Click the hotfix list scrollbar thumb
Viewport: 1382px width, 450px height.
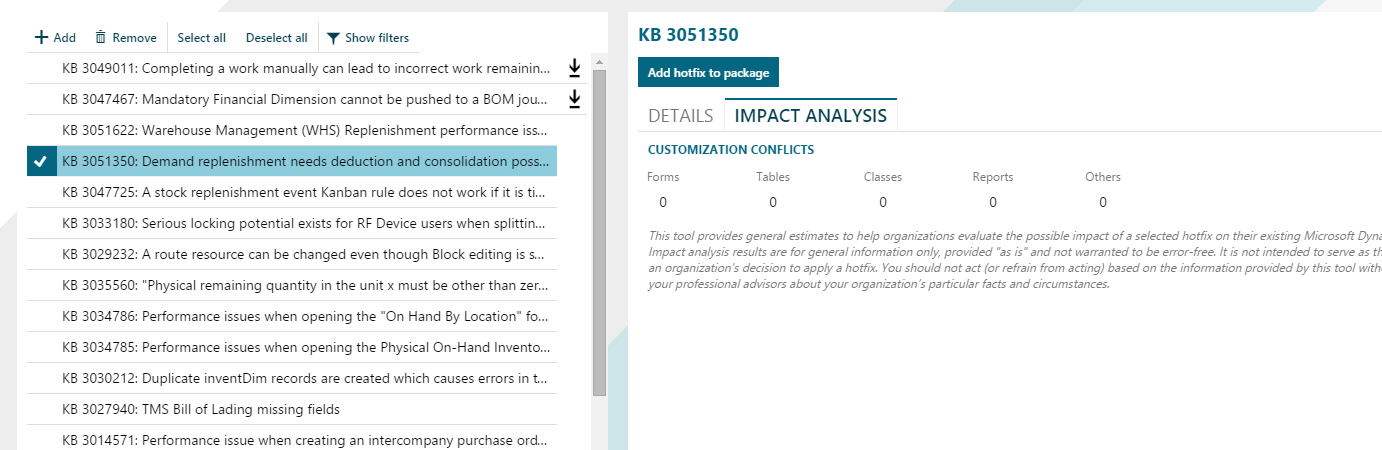click(599, 230)
